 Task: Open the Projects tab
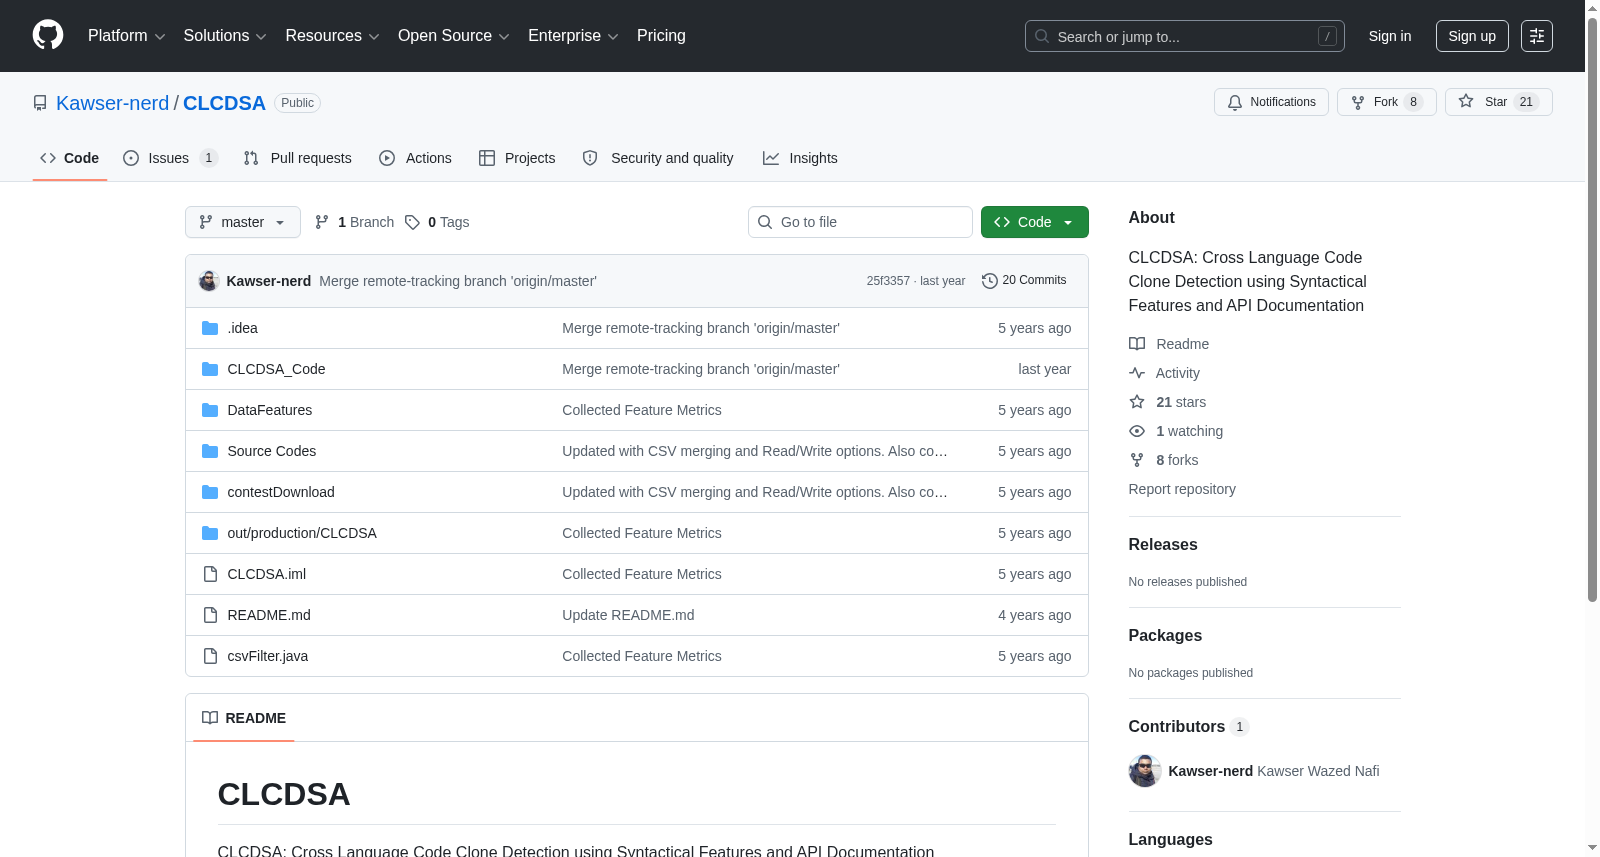pyautogui.click(x=517, y=158)
